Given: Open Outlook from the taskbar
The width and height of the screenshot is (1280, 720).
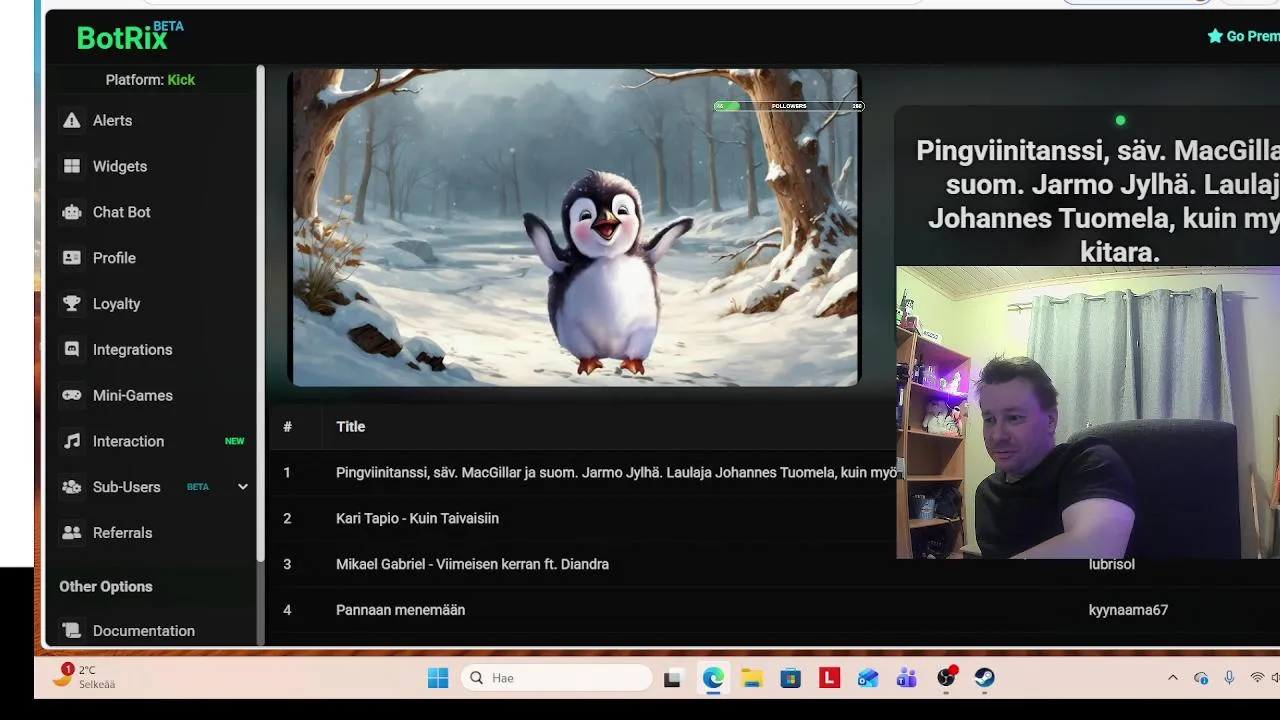Looking at the screenshot, I should (x=868, y=678).
